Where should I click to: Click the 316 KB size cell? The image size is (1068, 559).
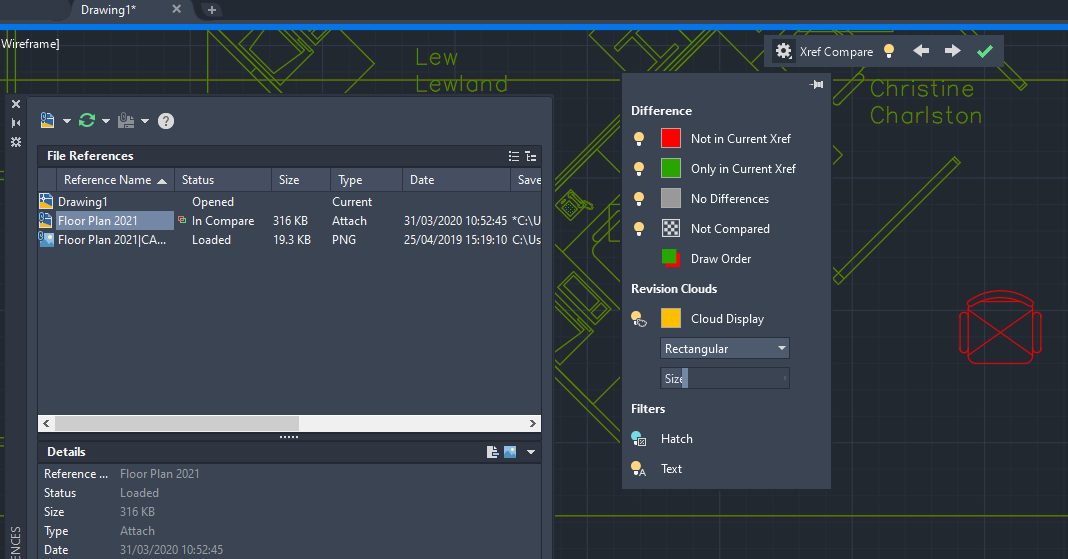[x=290, y=221]
